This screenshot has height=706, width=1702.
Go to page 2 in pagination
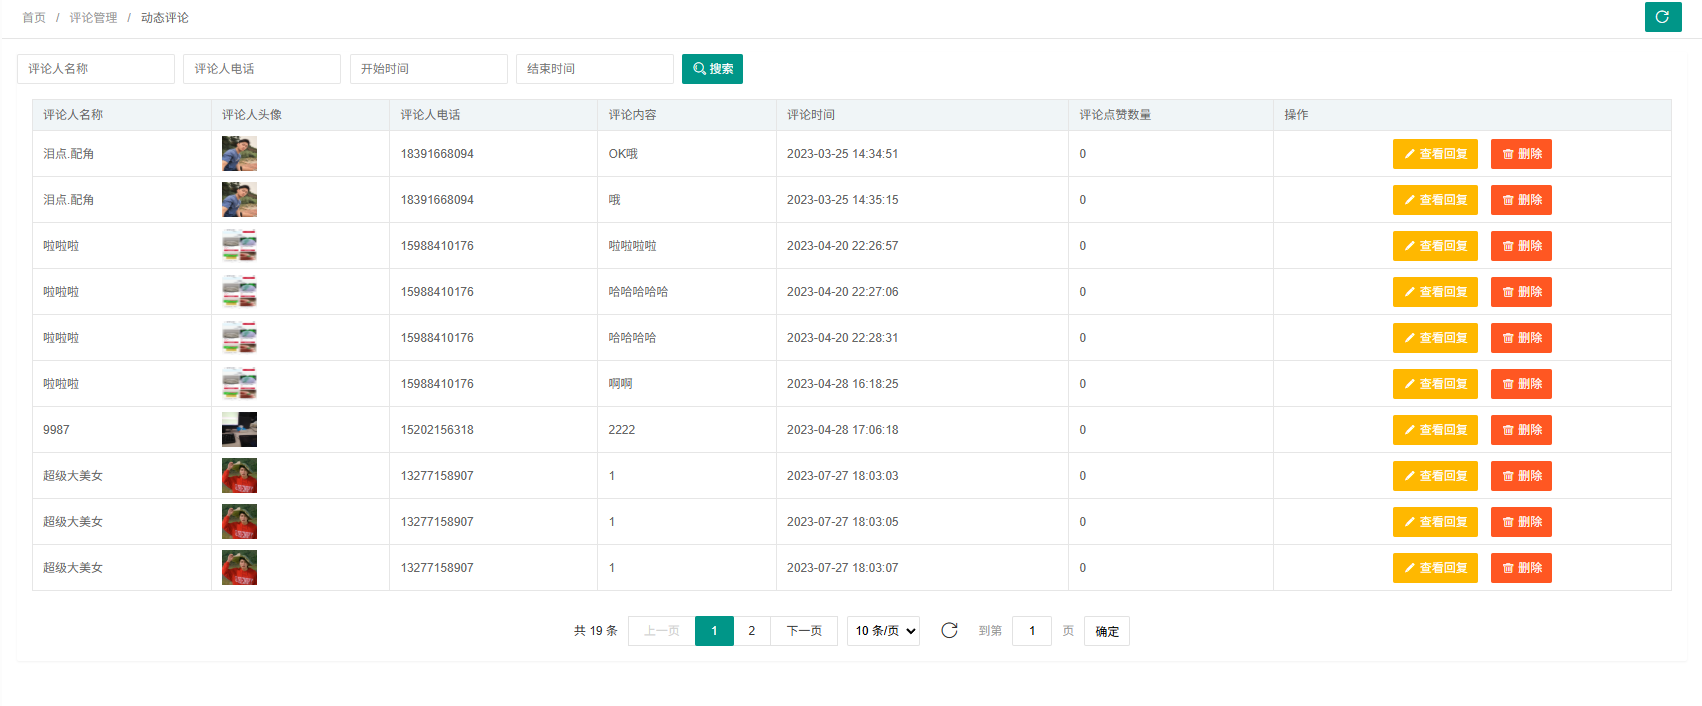tap(752, 631)
